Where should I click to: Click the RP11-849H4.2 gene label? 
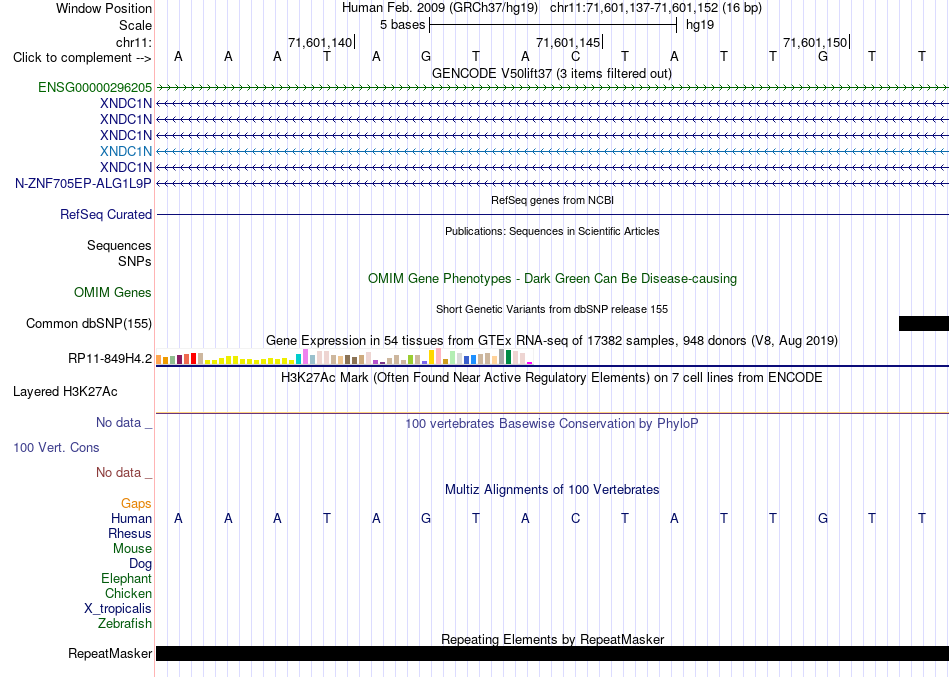coord(110,359)
